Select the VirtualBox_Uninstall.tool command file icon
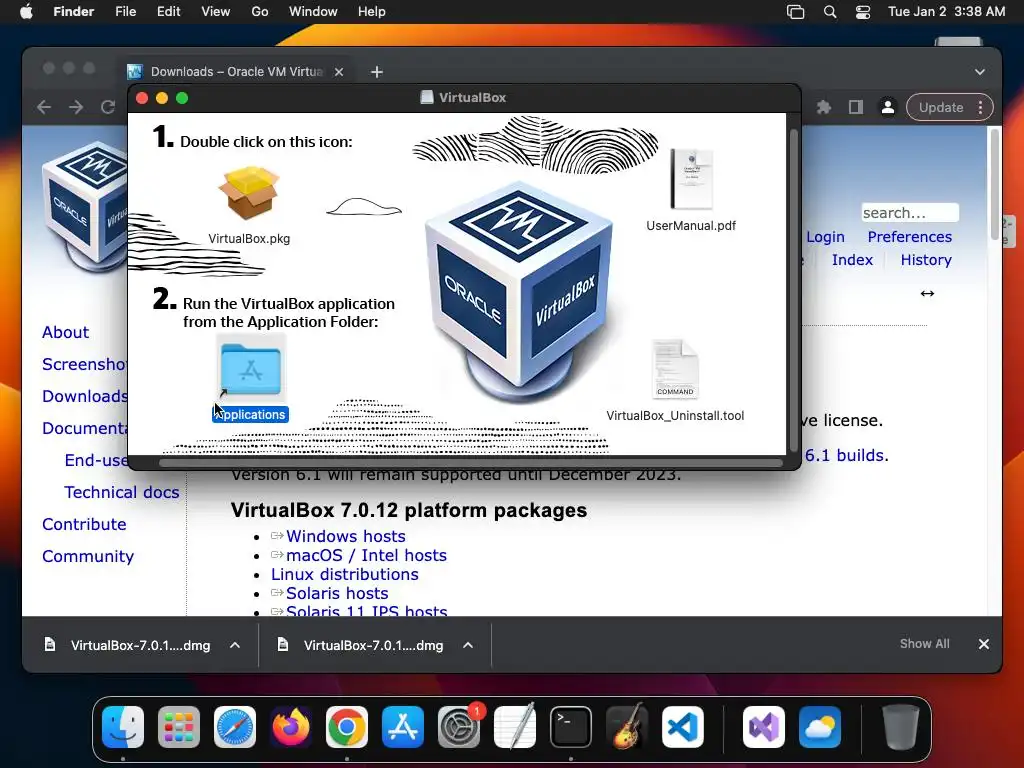Image resolution: width=1024 pixels, height=768 pixels. (675, 369)
